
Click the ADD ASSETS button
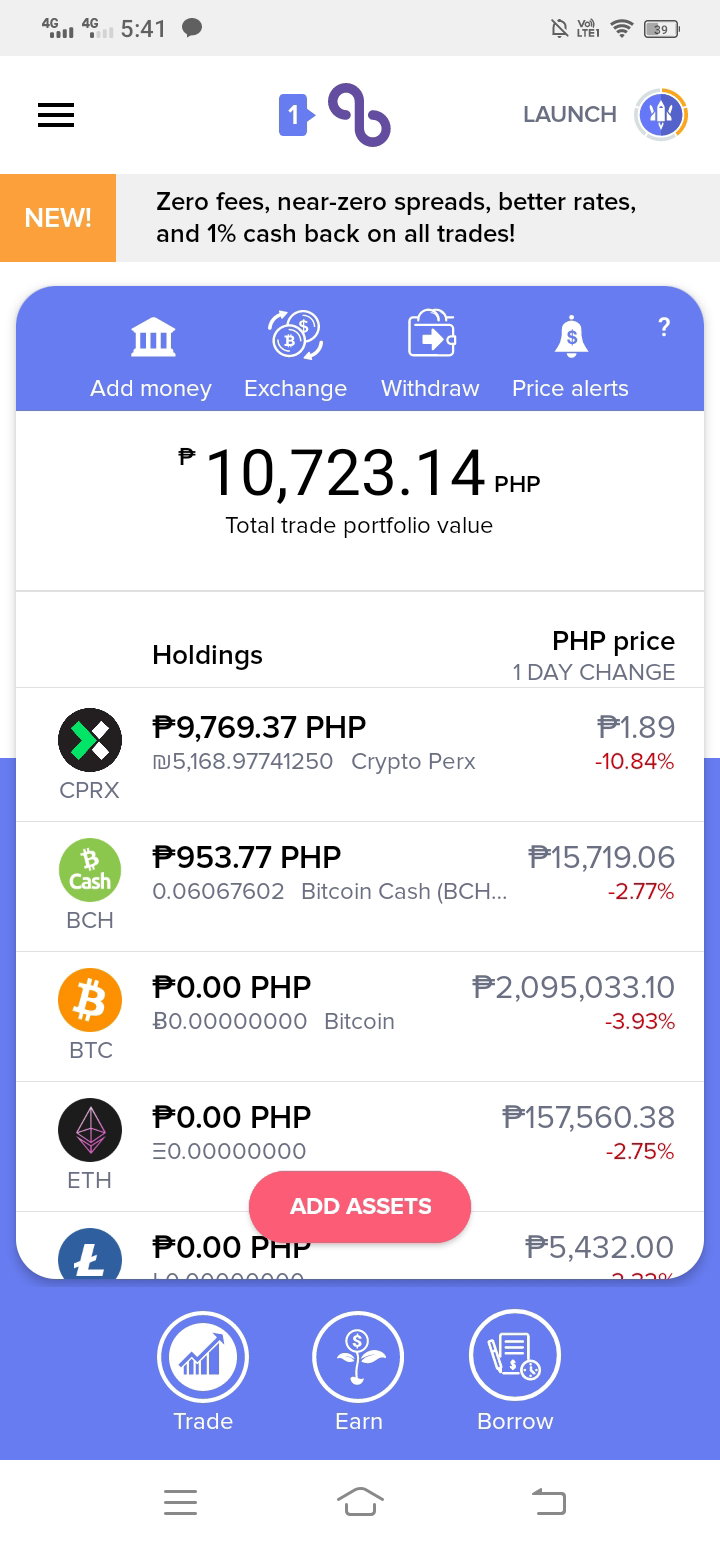click(x=360, y=1206)
